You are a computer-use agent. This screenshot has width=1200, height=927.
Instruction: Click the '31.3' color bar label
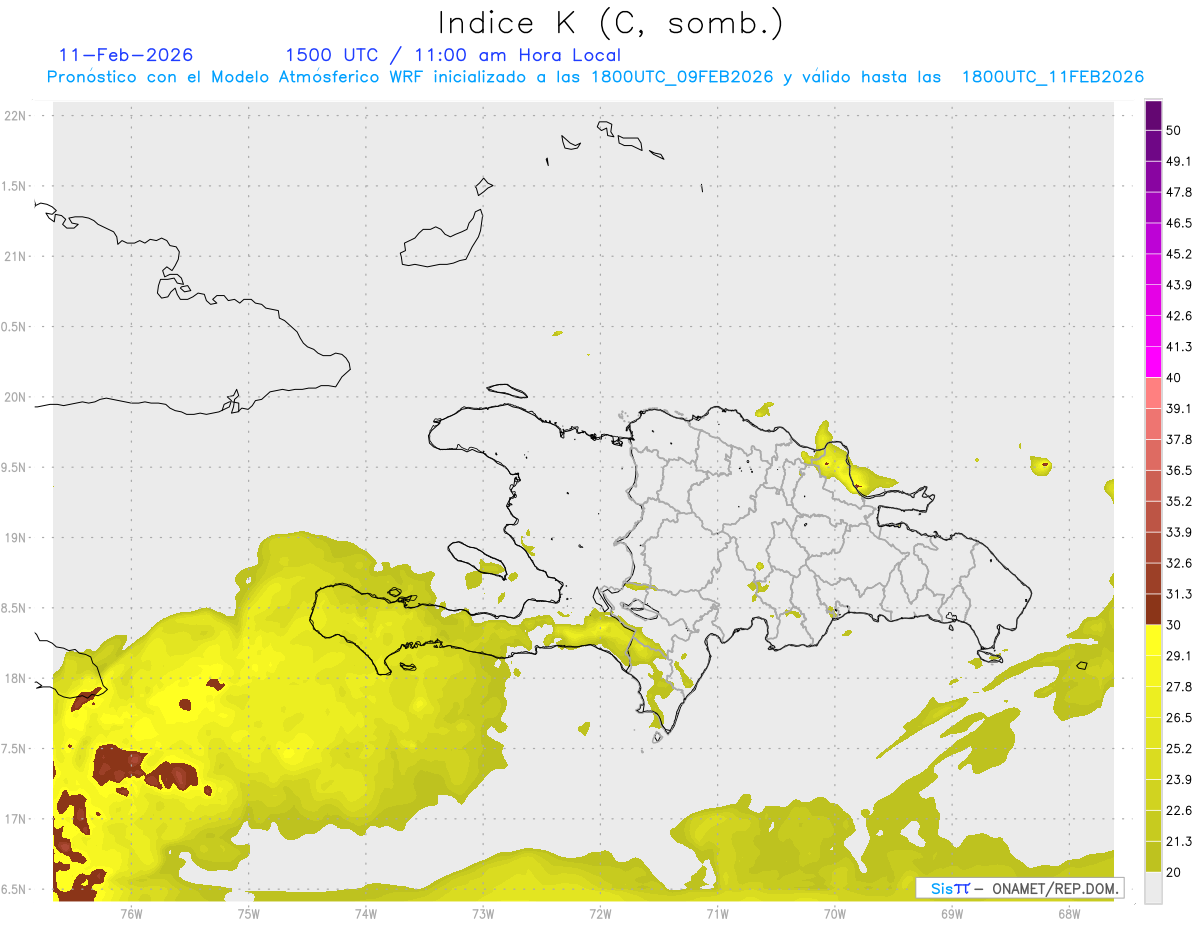click(1180, 594)
